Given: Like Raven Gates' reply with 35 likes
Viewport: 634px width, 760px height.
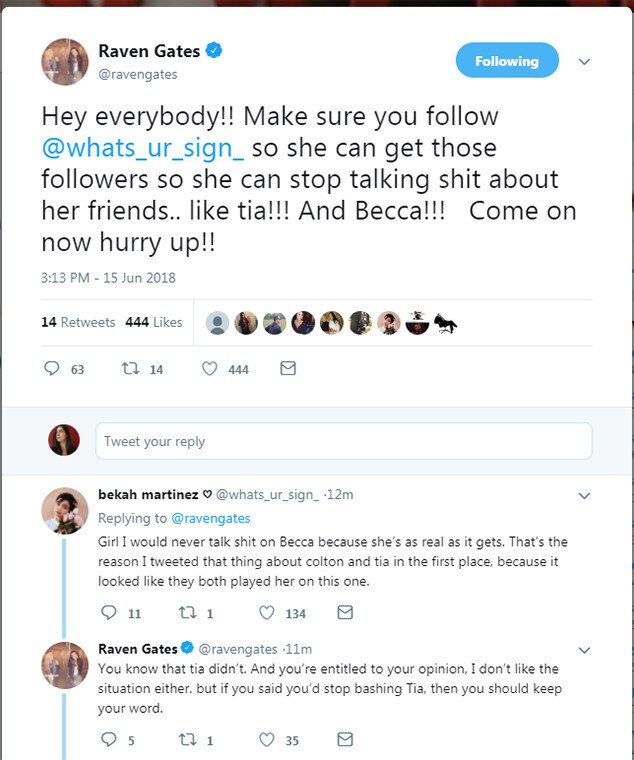Looking at the screenshot, I should (x=267, y=740).
